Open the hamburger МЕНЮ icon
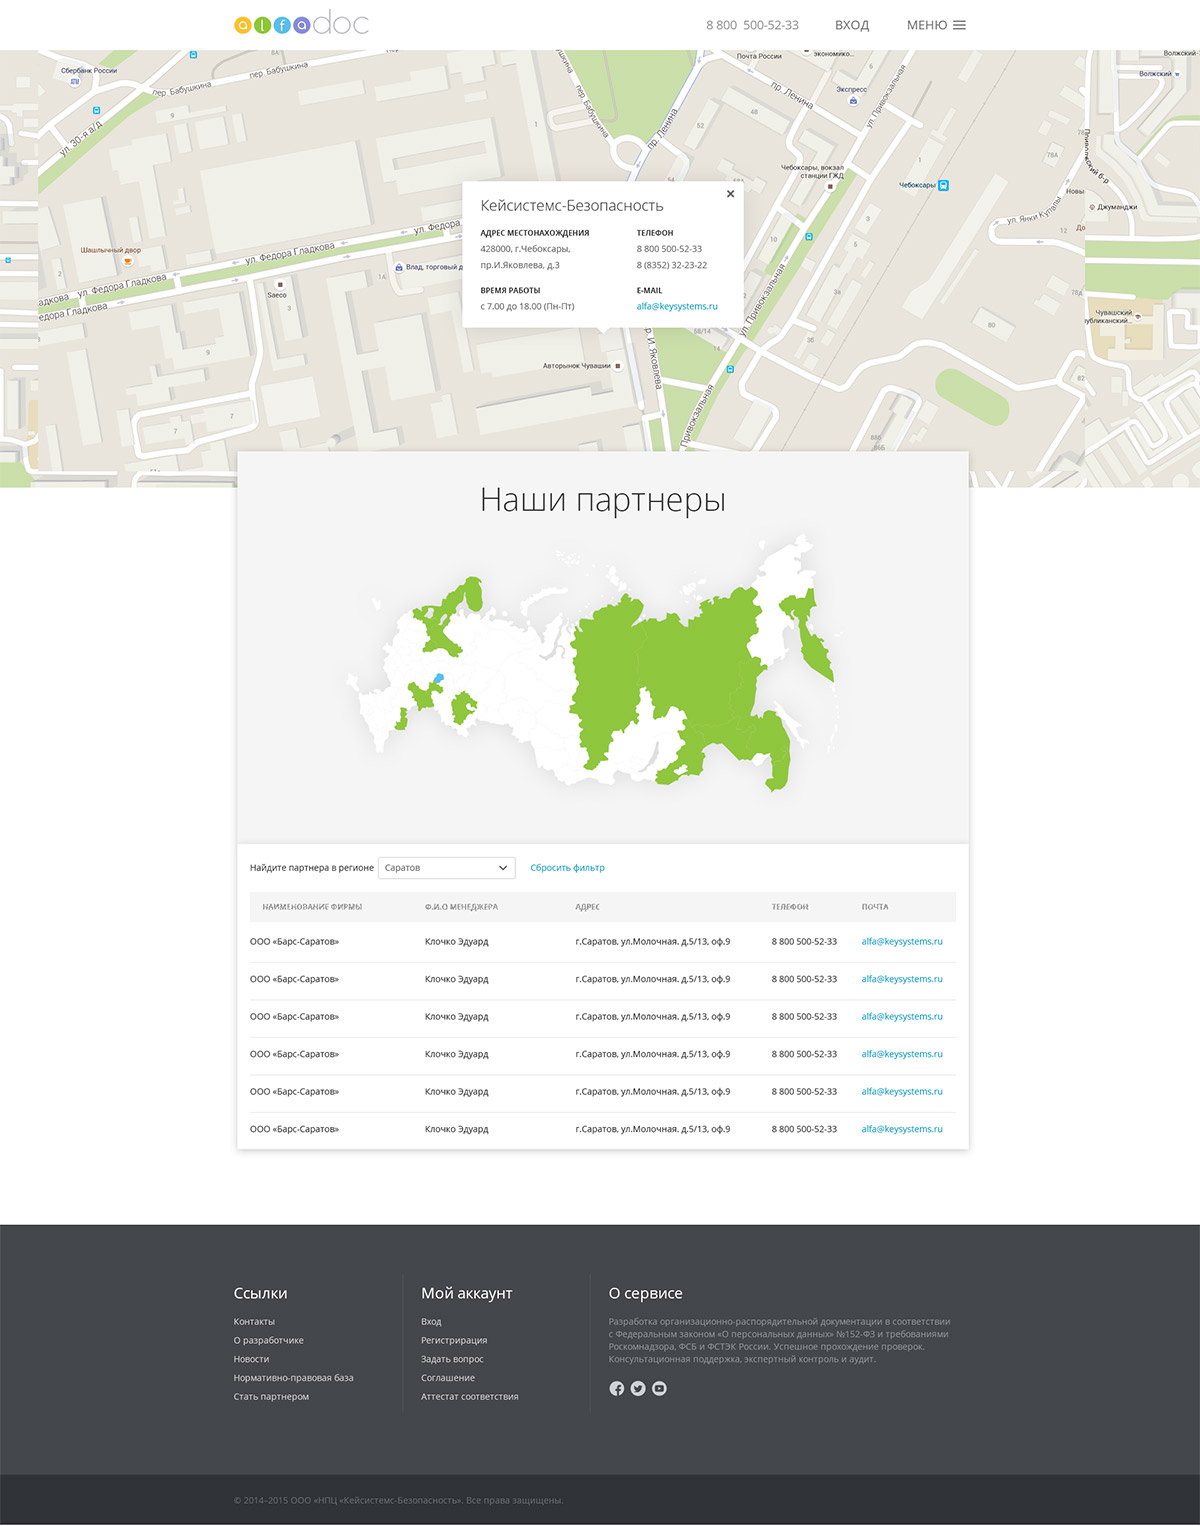 [959, 25]
